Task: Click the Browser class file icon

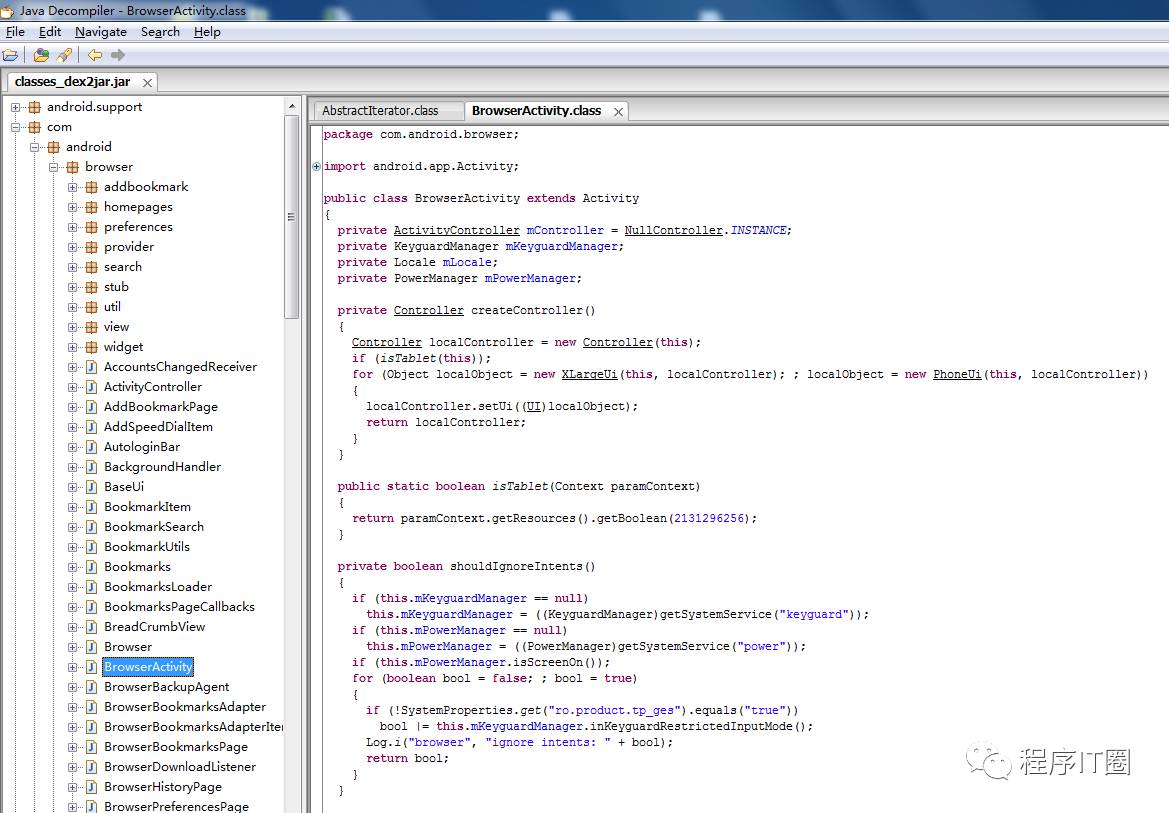Action: [x=91, y=647]
